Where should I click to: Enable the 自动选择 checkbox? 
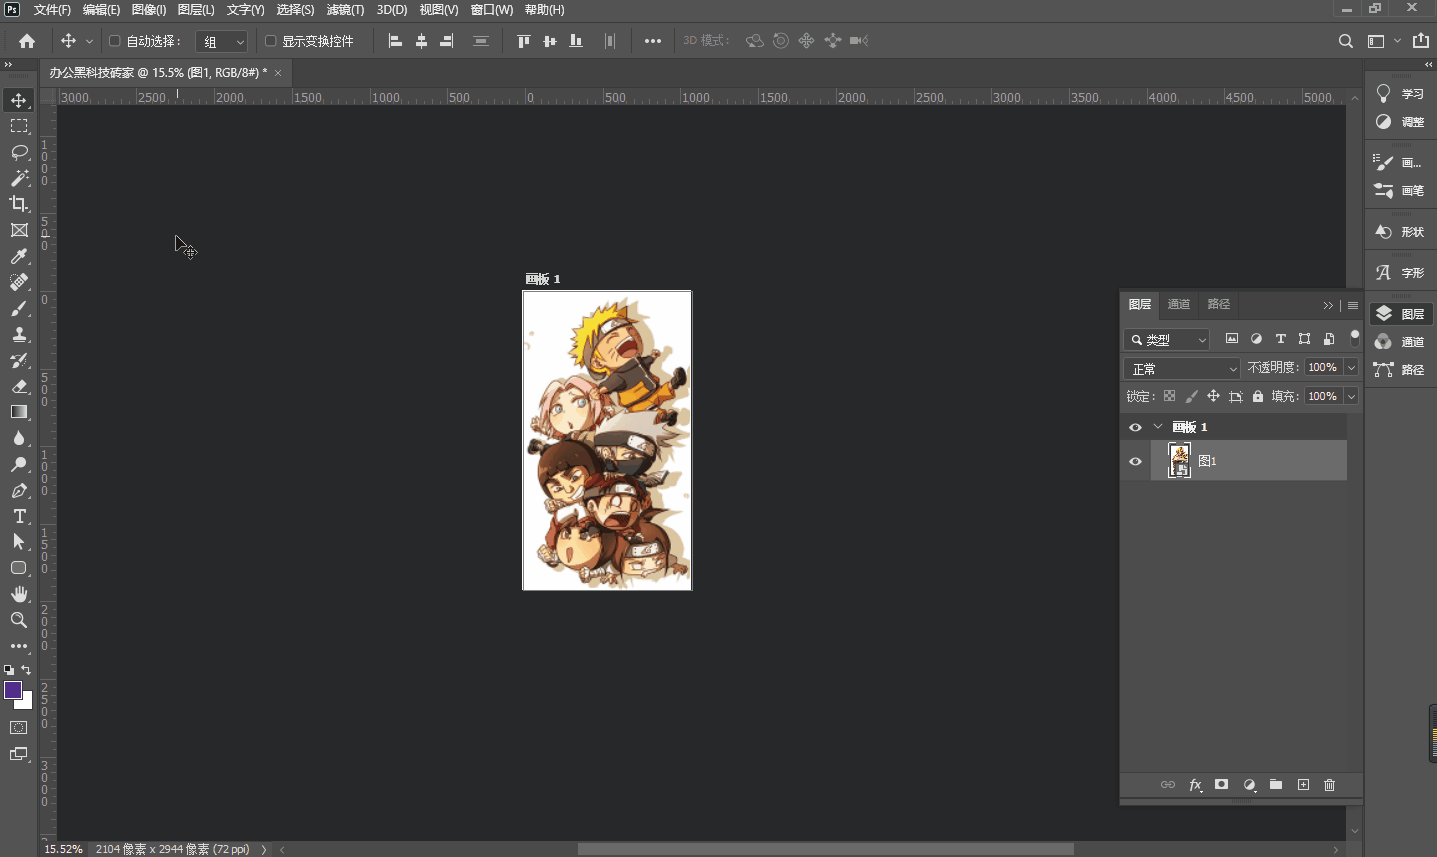pyautogui.click(x=115, y=41)
